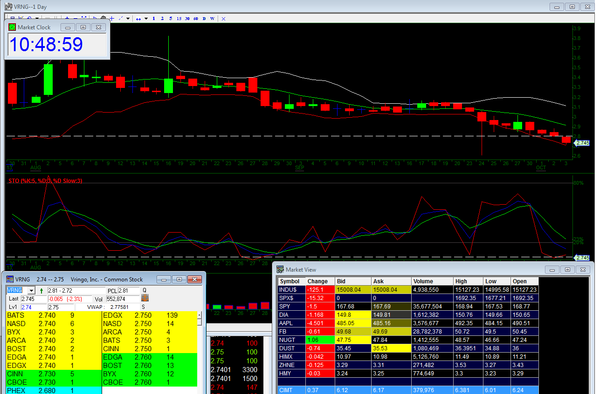Switch chart to 1-minute interval
Screen dimensions: 600x394
click(154, 18)
